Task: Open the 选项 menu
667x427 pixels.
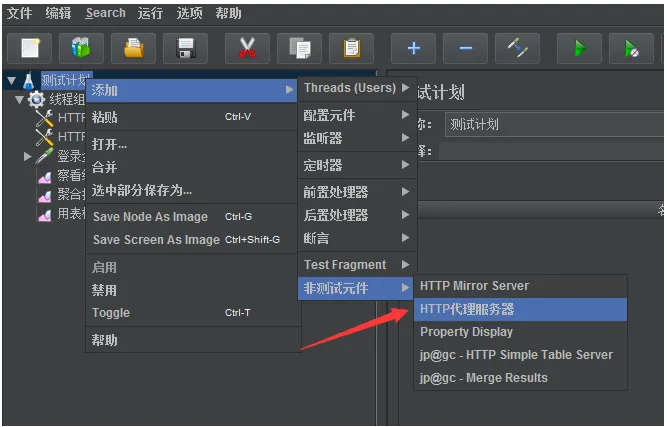Action: click(x=189, y=13)
